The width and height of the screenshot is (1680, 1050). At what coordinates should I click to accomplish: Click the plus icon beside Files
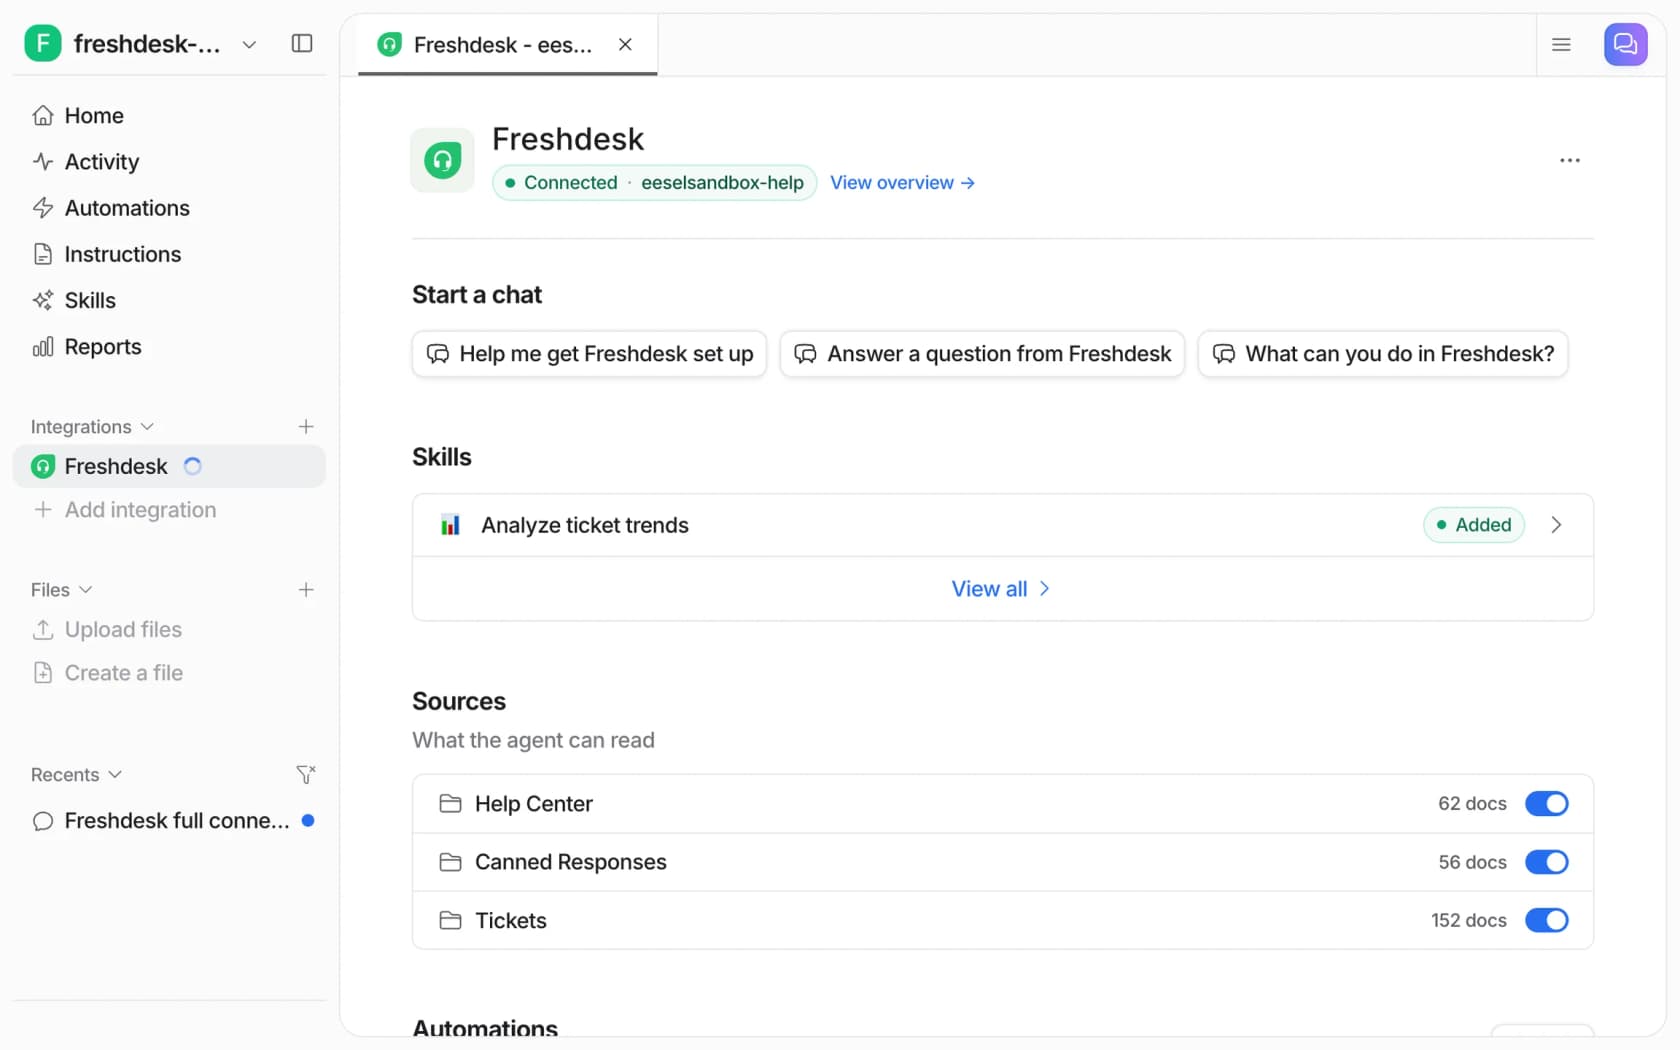coord(306,590)
